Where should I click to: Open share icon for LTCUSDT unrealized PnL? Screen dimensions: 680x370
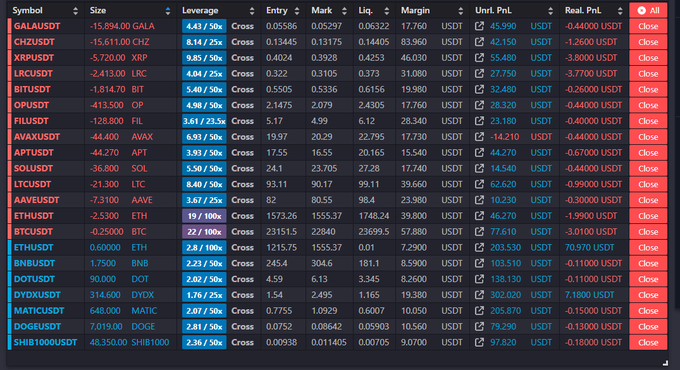(x=479, y=184)
